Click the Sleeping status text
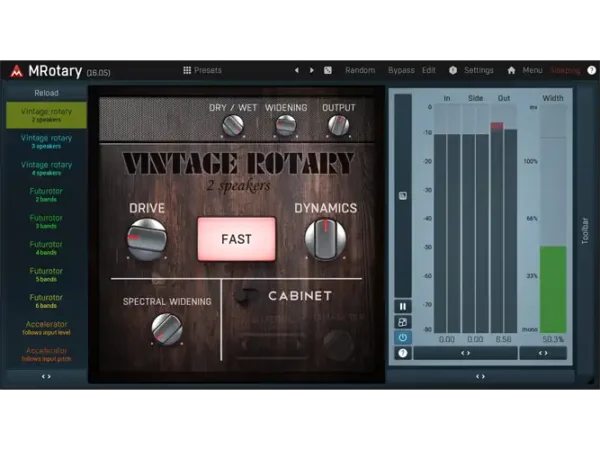Screen dimensions: 600x450 point(565,70)
